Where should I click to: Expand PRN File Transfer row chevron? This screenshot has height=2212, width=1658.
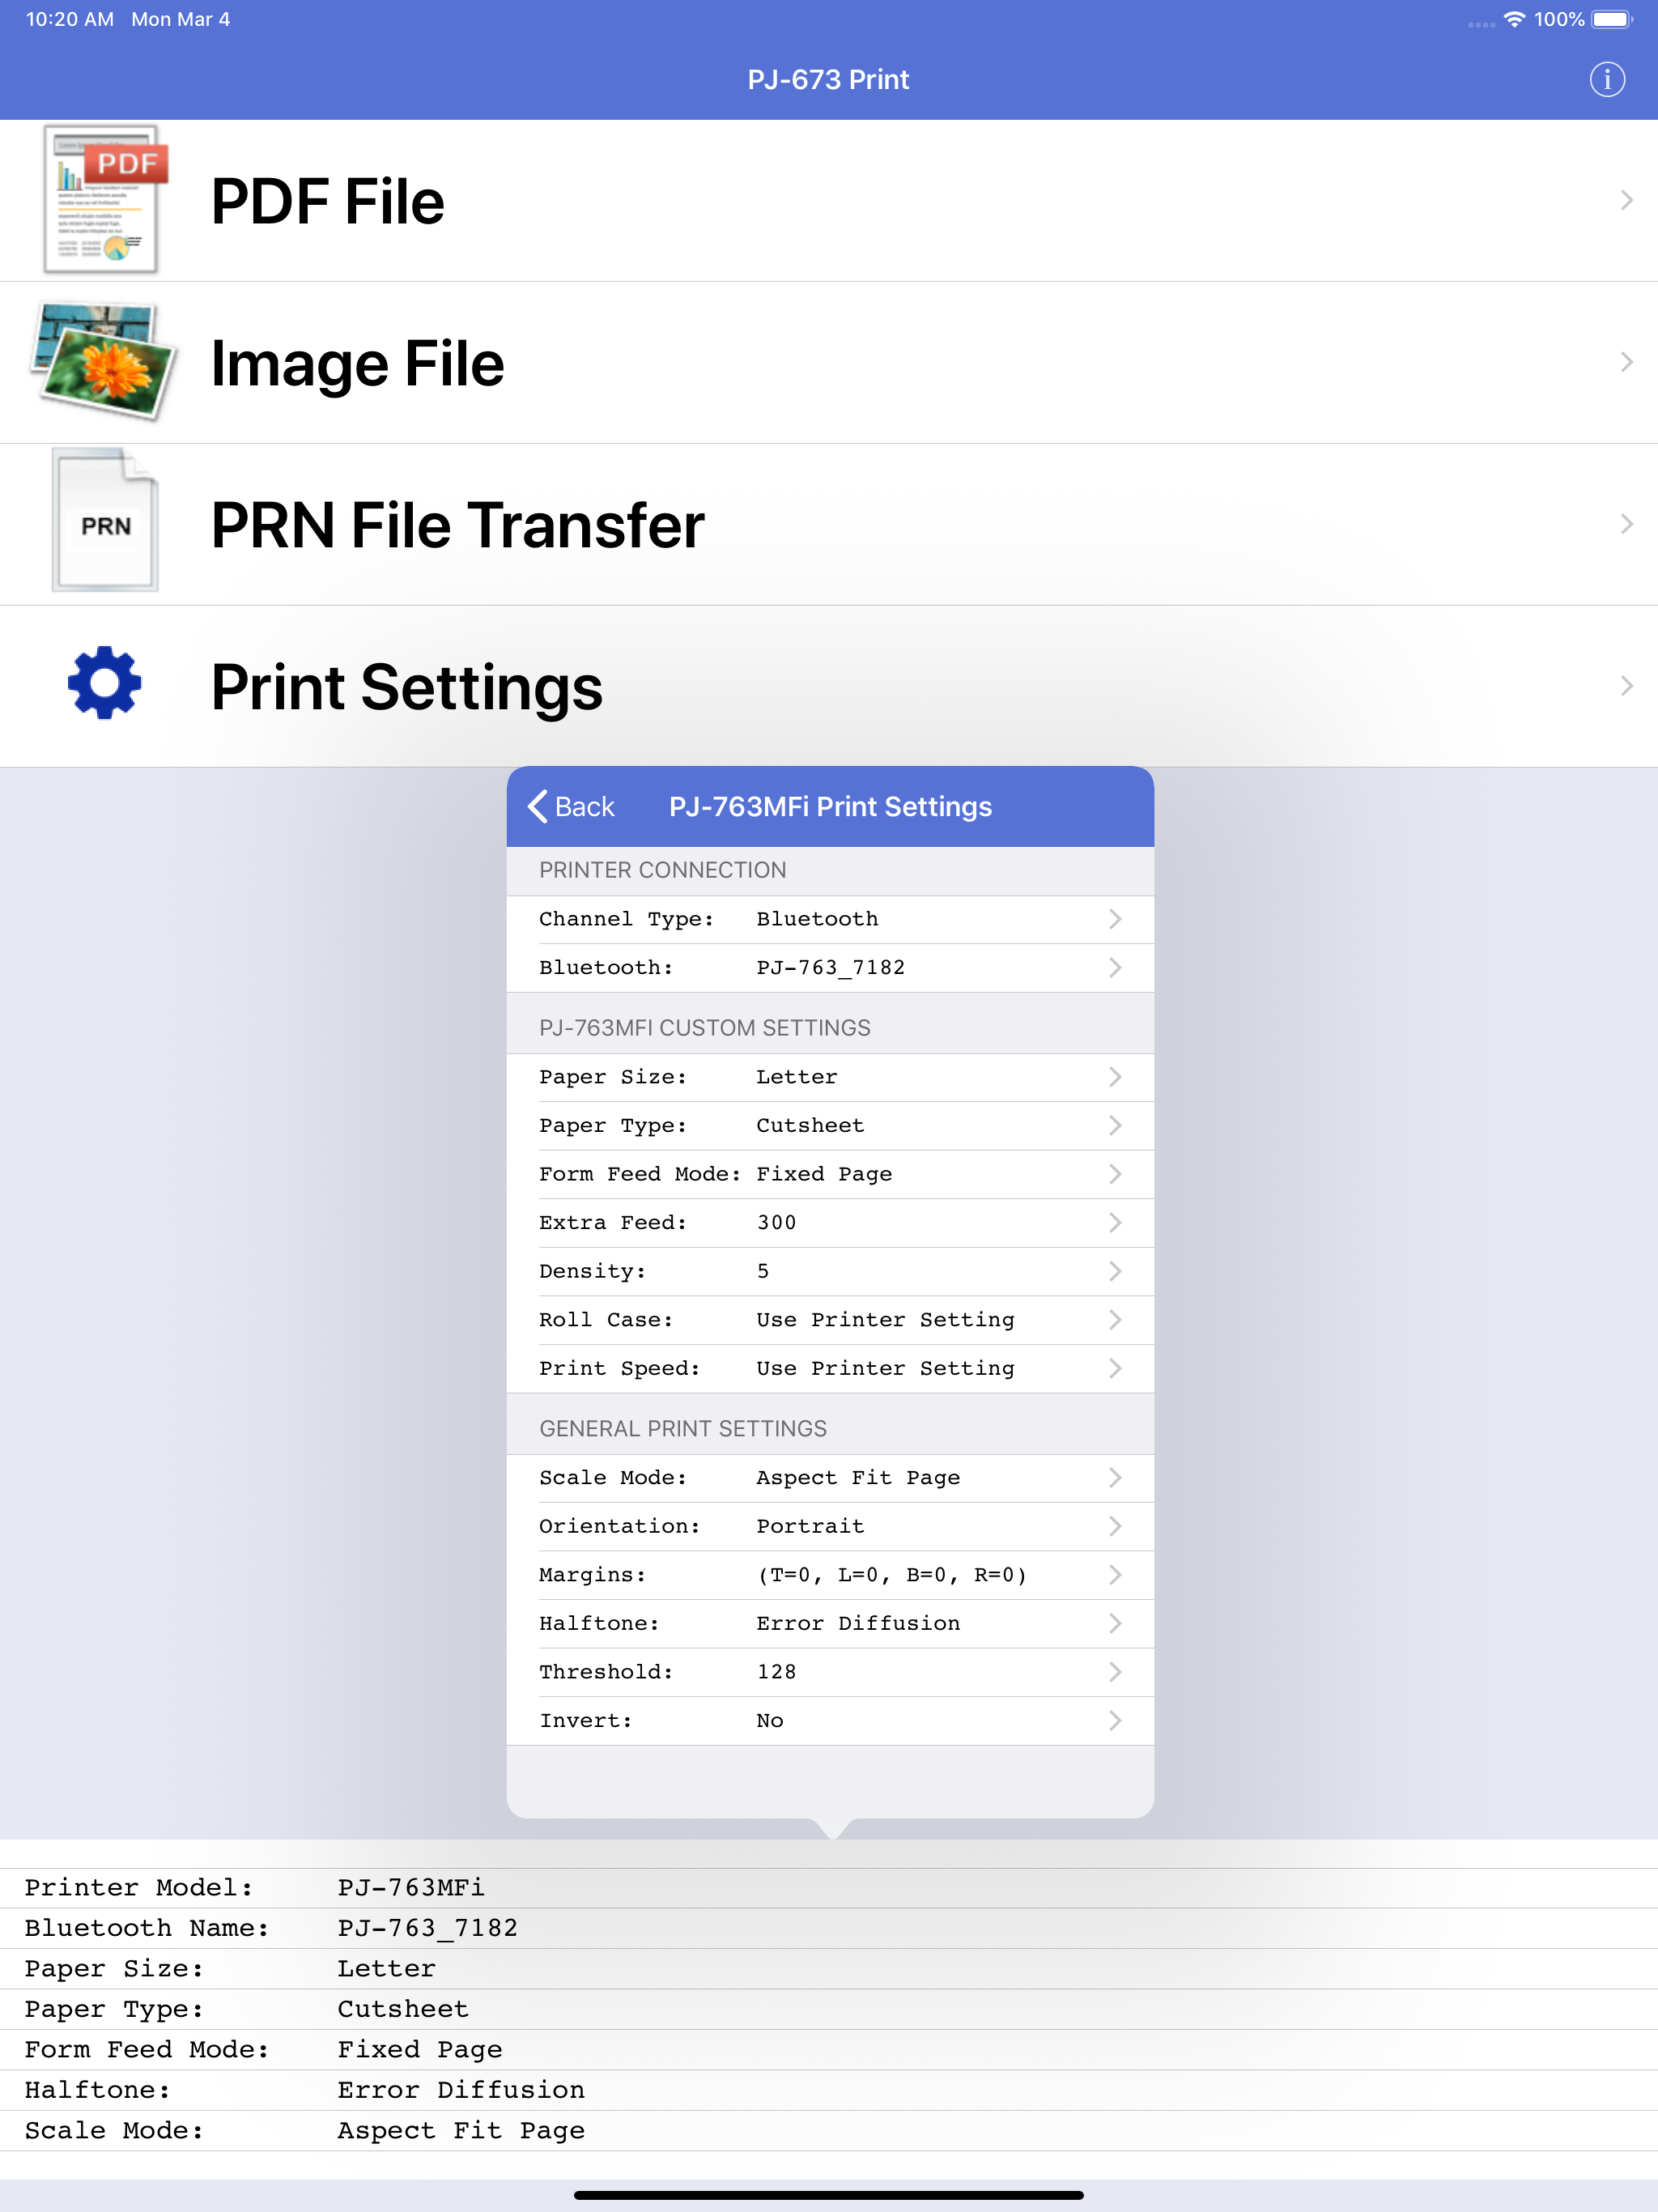pos(1627,524)
